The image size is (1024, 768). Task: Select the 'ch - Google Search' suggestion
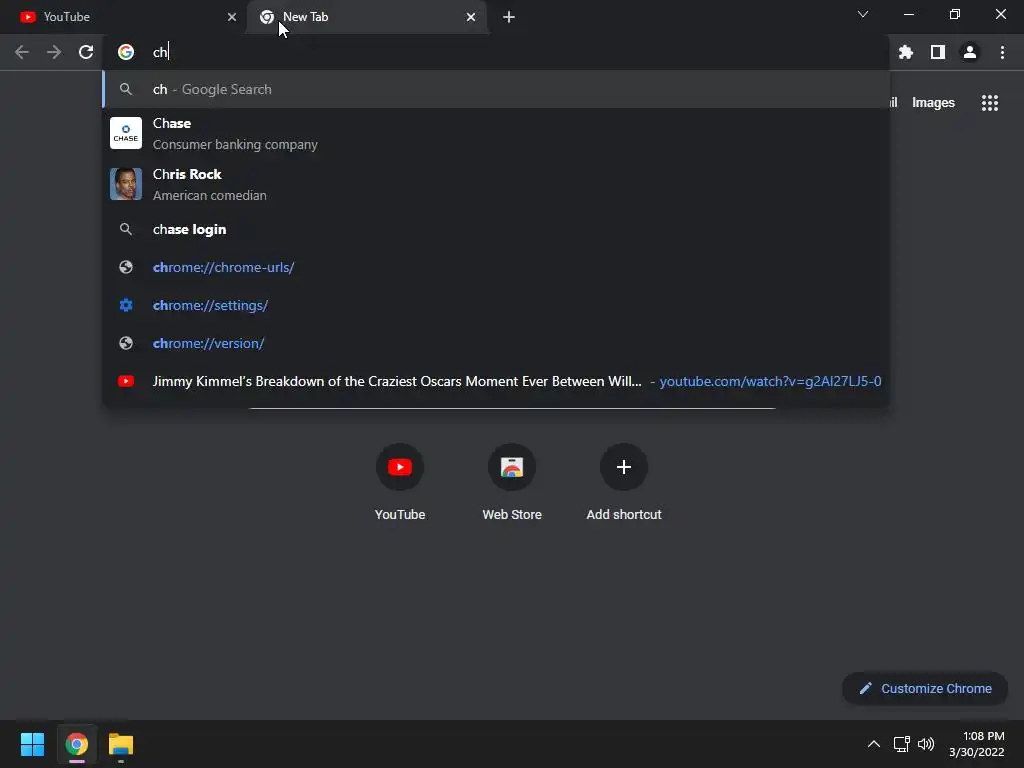(x=496, y=89)
